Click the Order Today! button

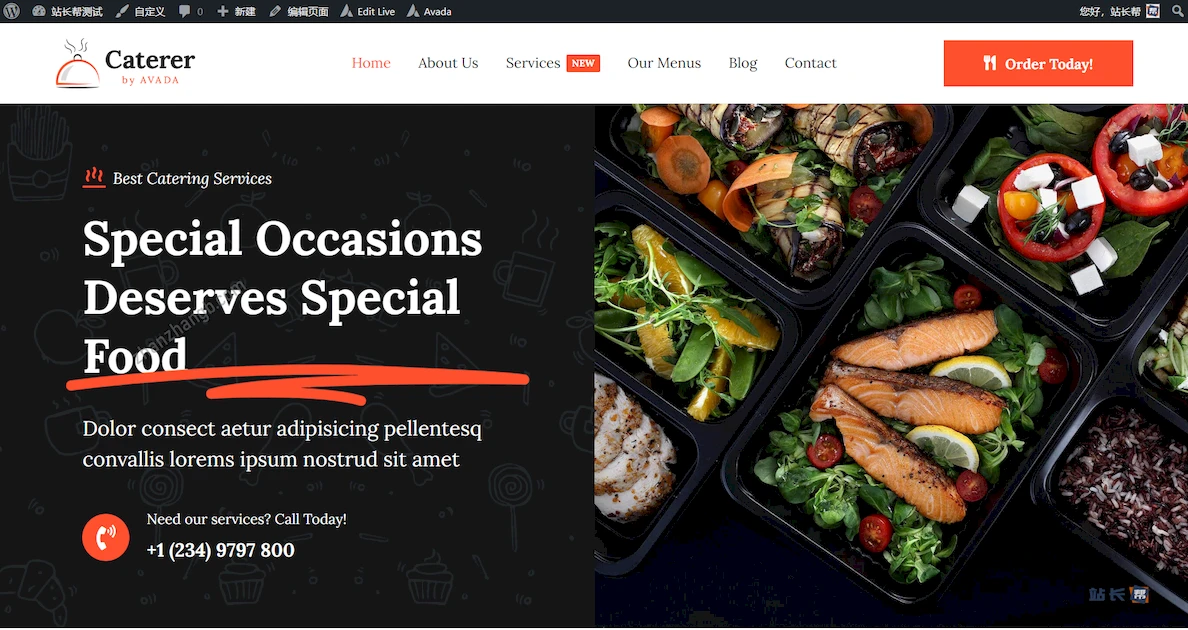point(1038,64)
